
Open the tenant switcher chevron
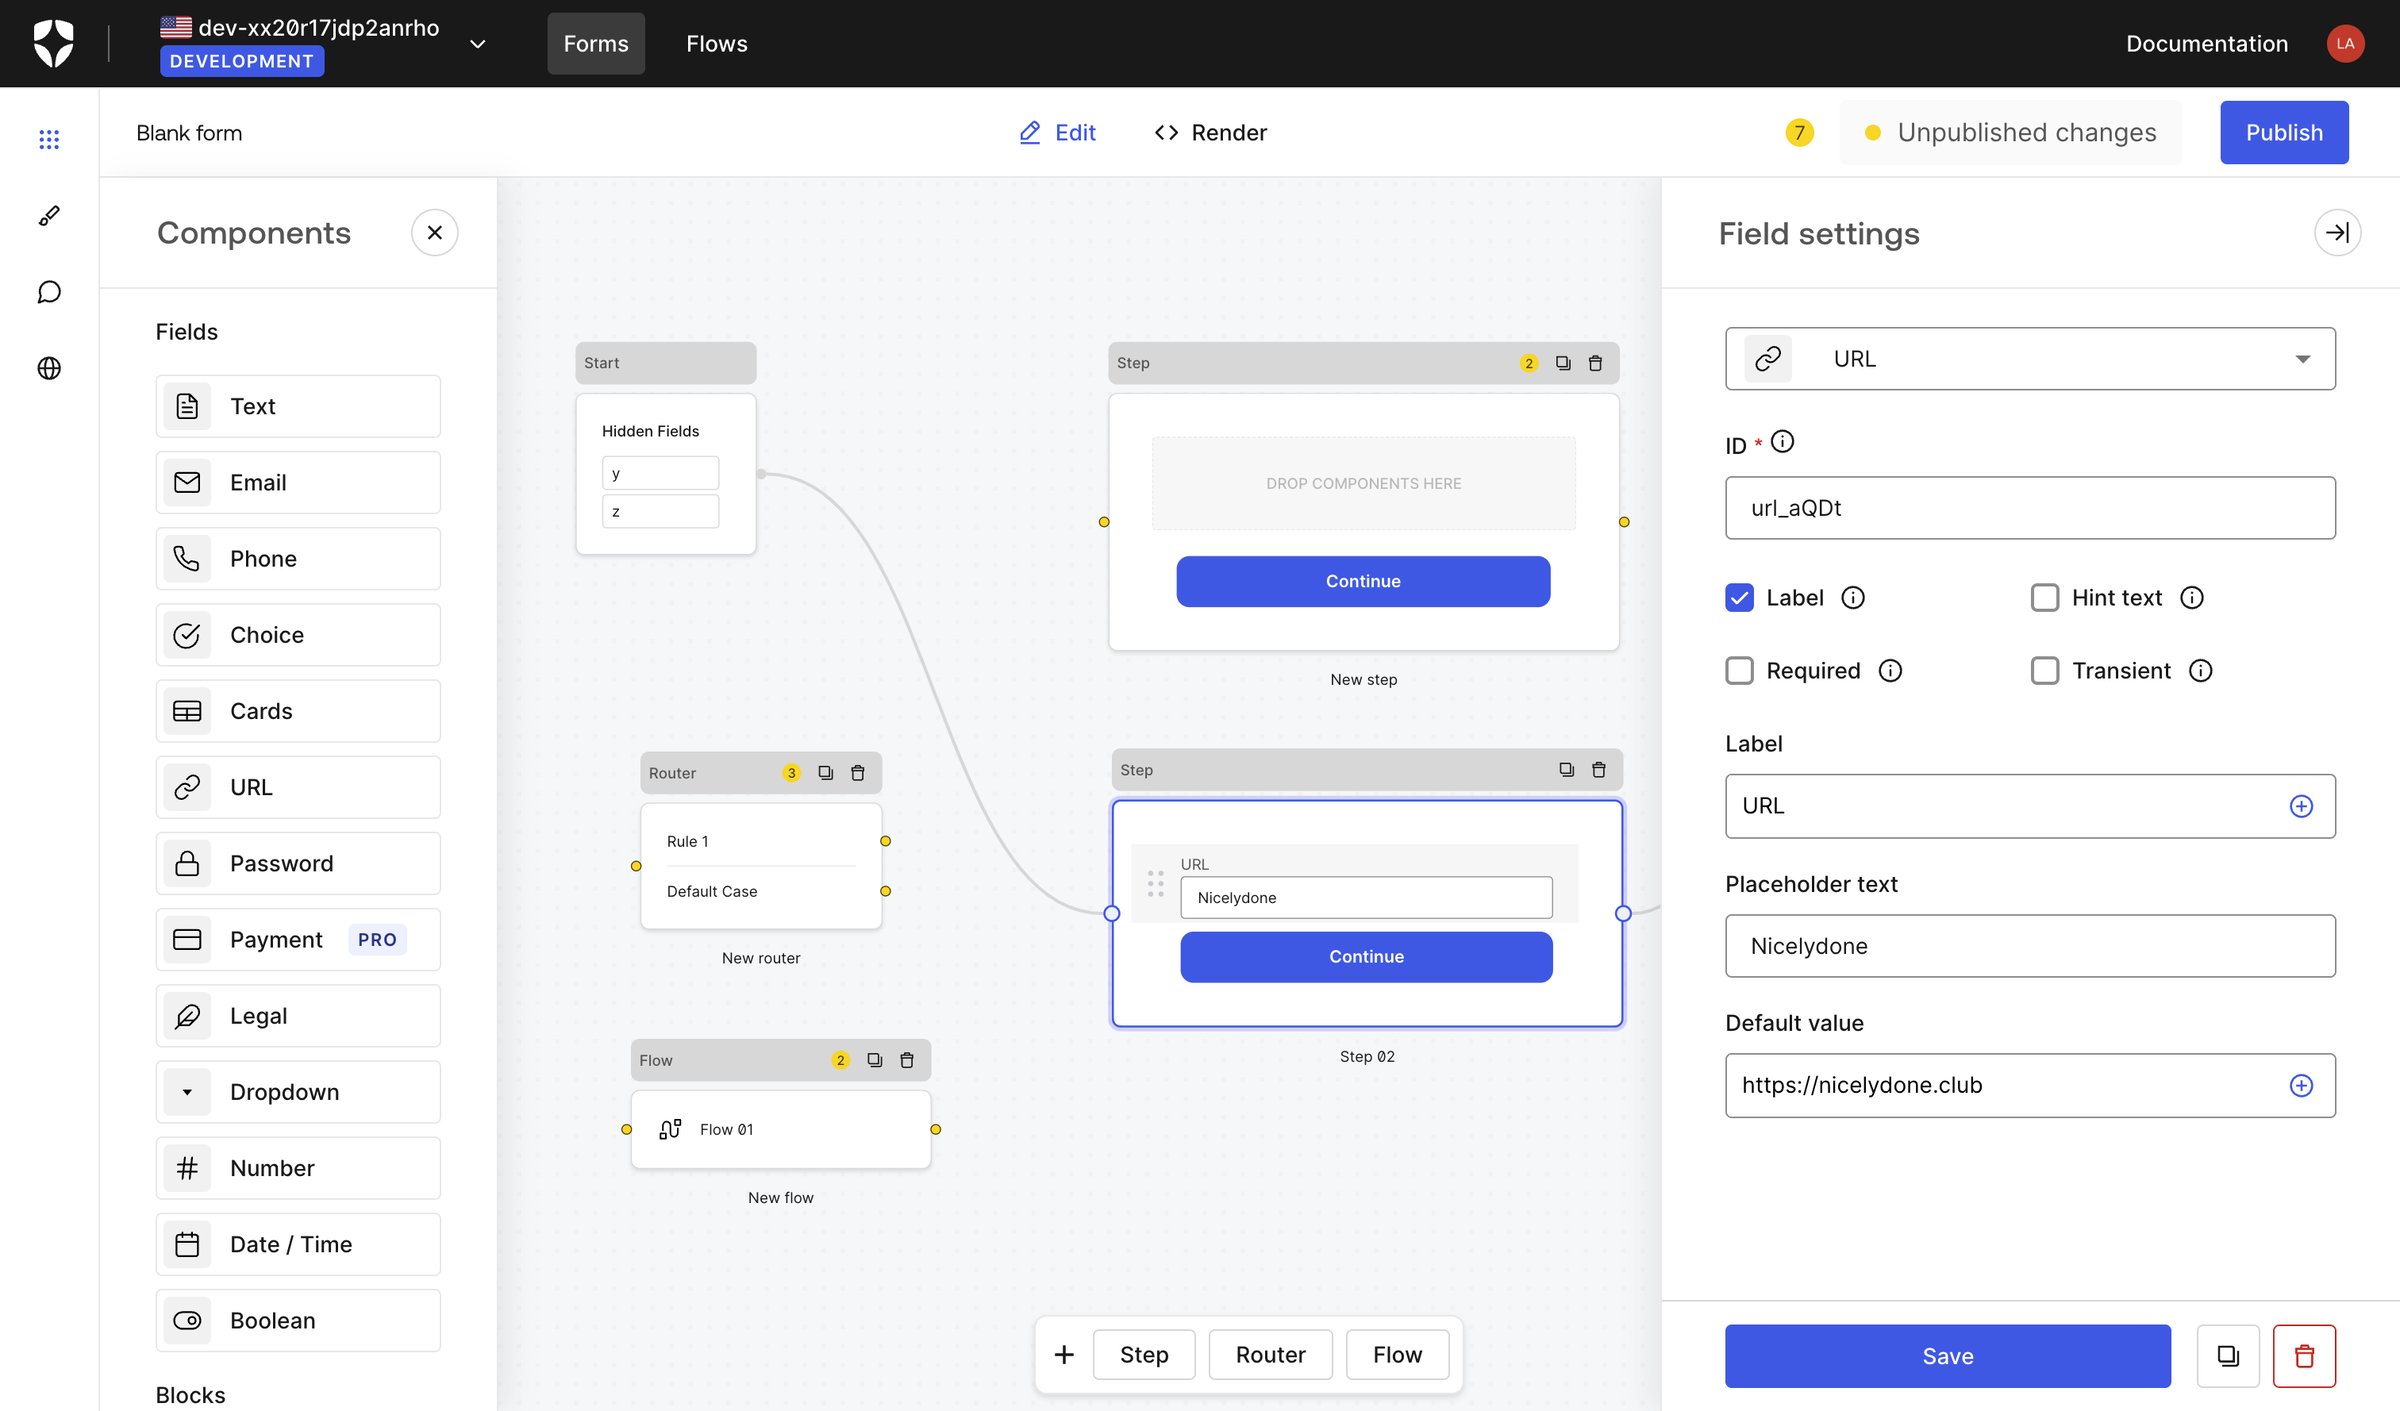pyautogui.click(x=478, y=43)
